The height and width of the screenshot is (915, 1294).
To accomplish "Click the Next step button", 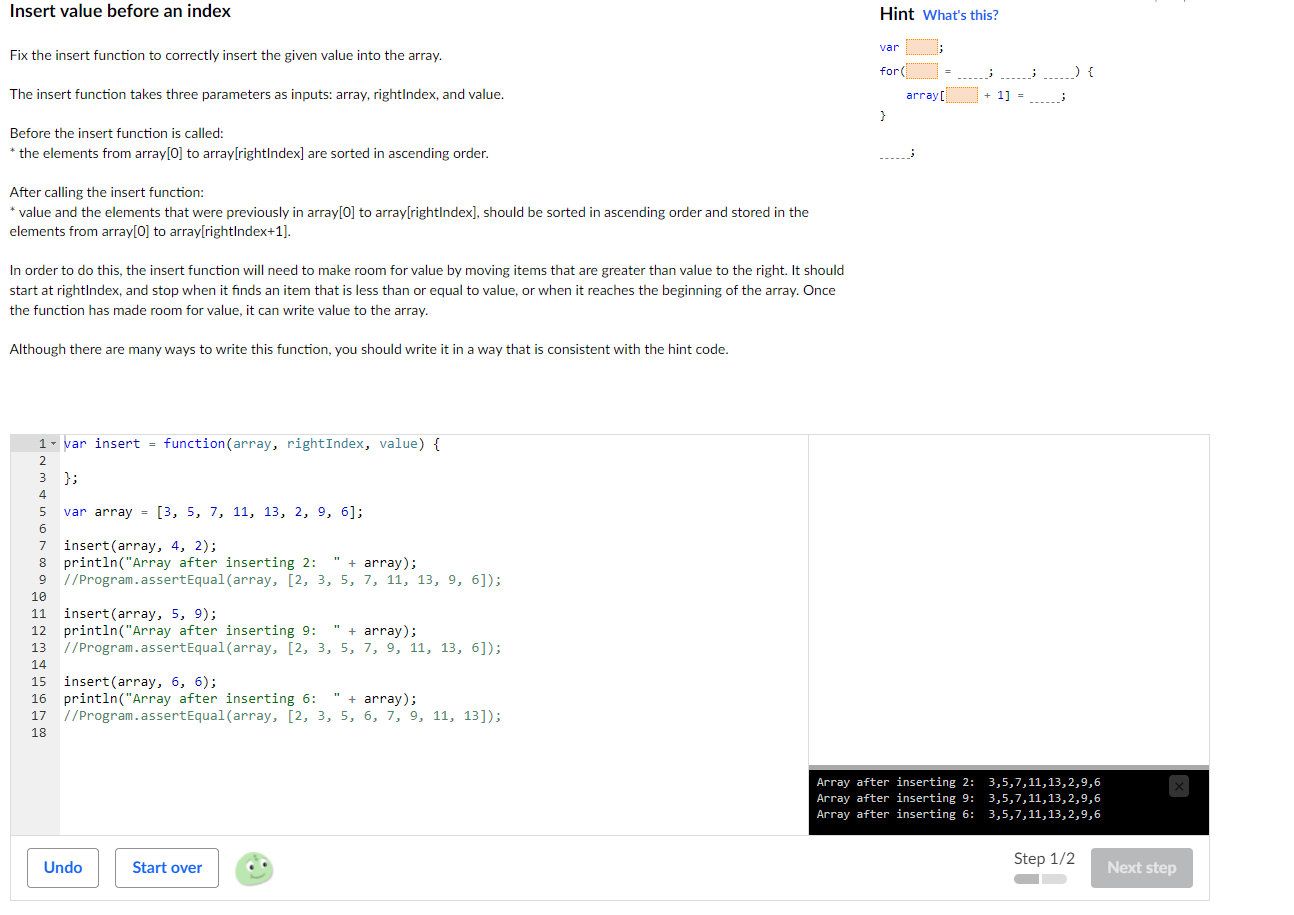I will pos(1141,867).
